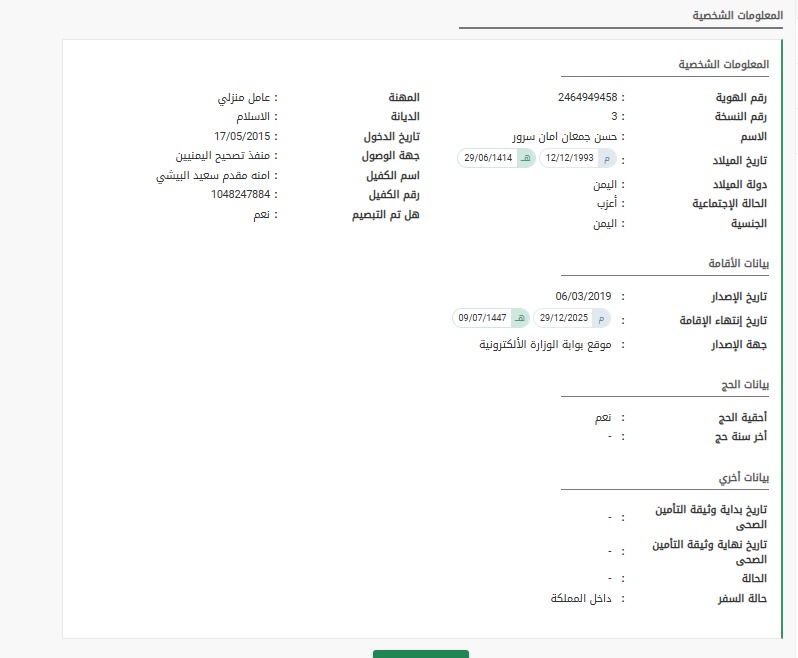This screenshot has width=798, height=658.
Task: Click the Hijri 'هـ' badge beside birth date 29/06/1414
Action: click(524, 158)
